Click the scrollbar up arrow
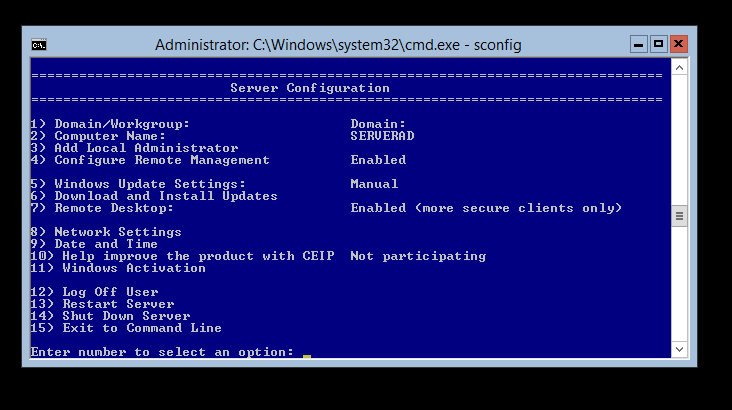This screenshot has height=410, width=732. 679,67
